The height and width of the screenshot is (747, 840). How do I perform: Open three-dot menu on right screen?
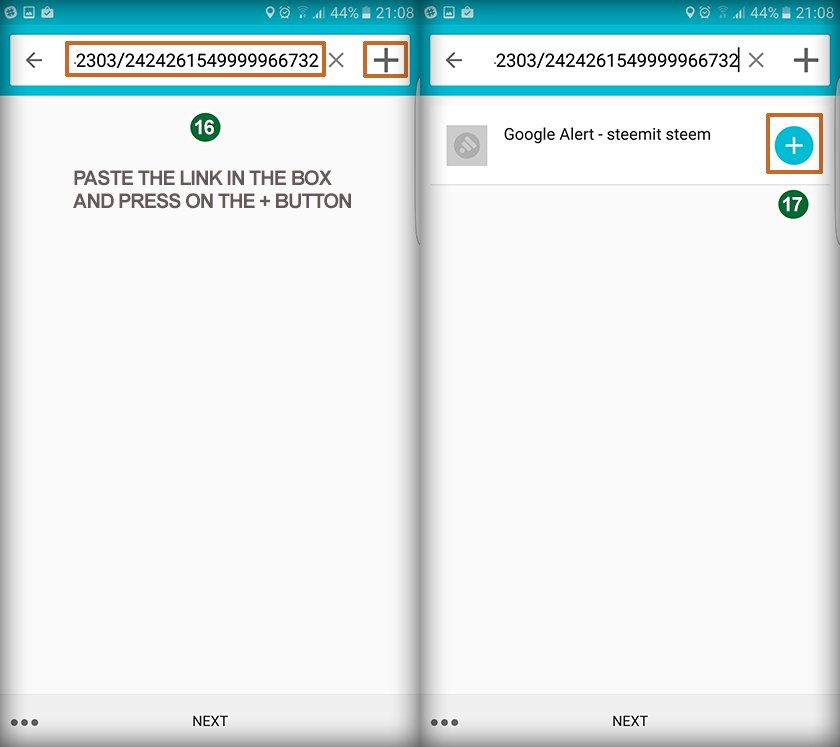click(445, 722)
